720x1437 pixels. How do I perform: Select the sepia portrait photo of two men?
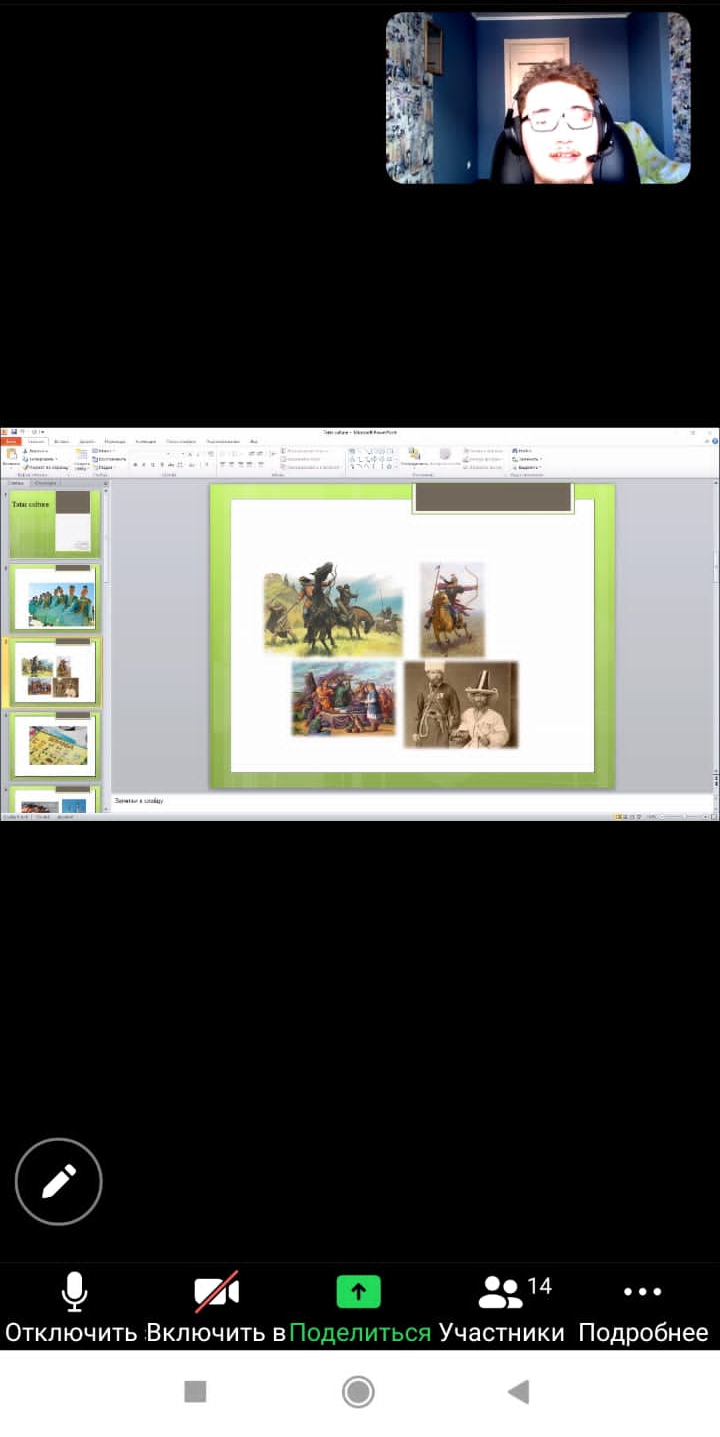click(x=460, y=704)
